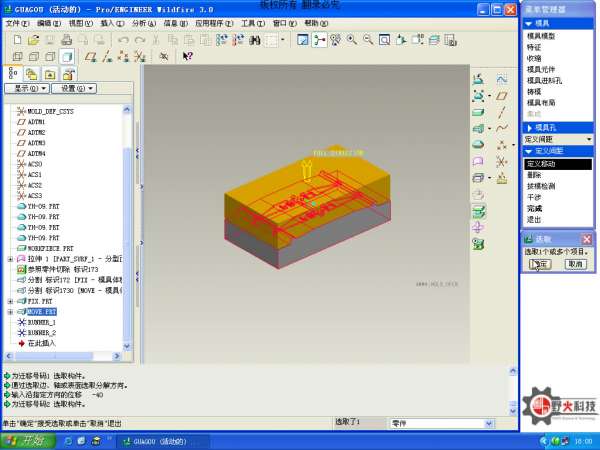Click the Refit view icon
The height and width of the screenshot is (450, 600).
(x=385, y=40)
